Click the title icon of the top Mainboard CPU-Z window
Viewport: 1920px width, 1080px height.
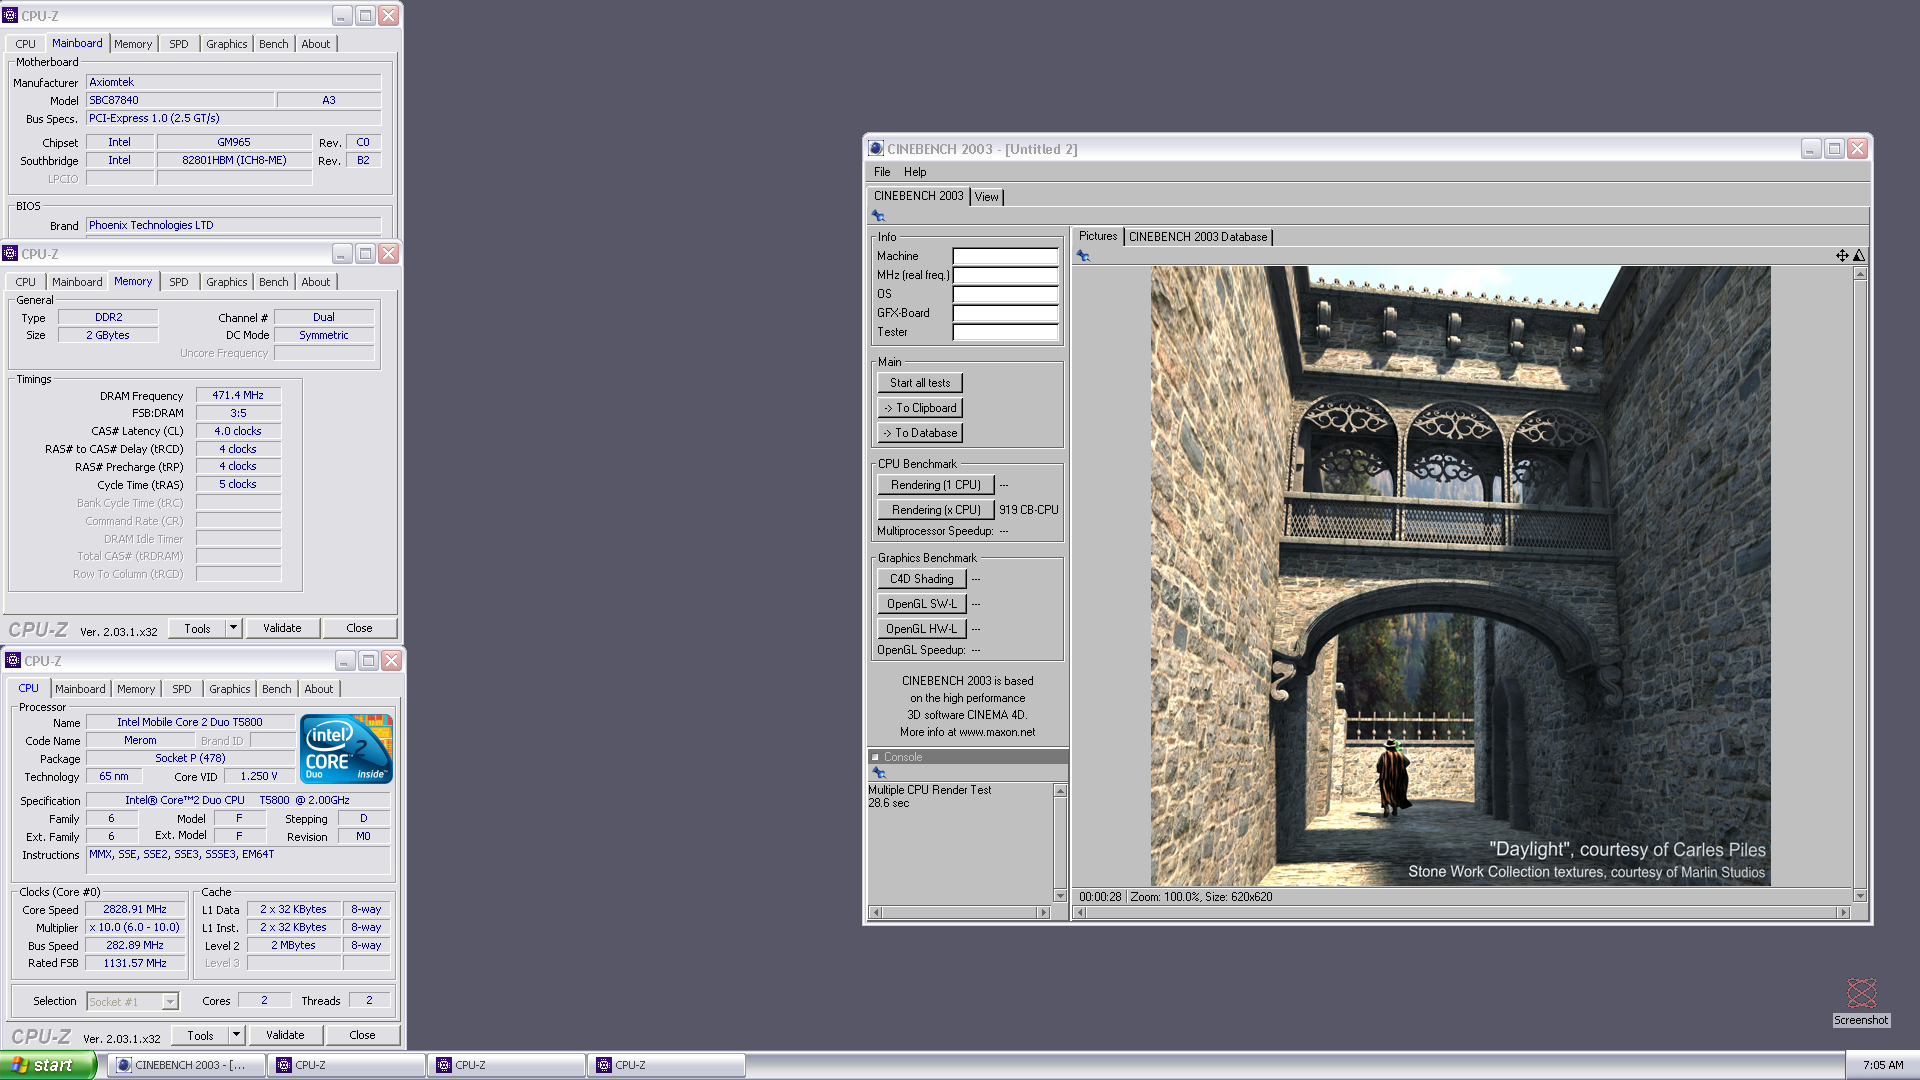point(10,15)
